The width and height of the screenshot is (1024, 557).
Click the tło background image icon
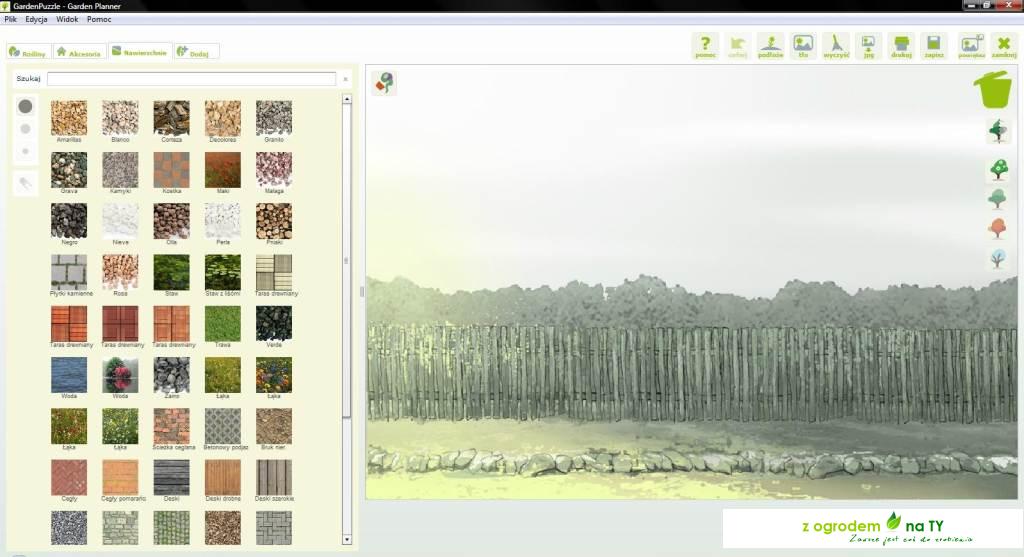pyautogui.click(x=802, y=45)
